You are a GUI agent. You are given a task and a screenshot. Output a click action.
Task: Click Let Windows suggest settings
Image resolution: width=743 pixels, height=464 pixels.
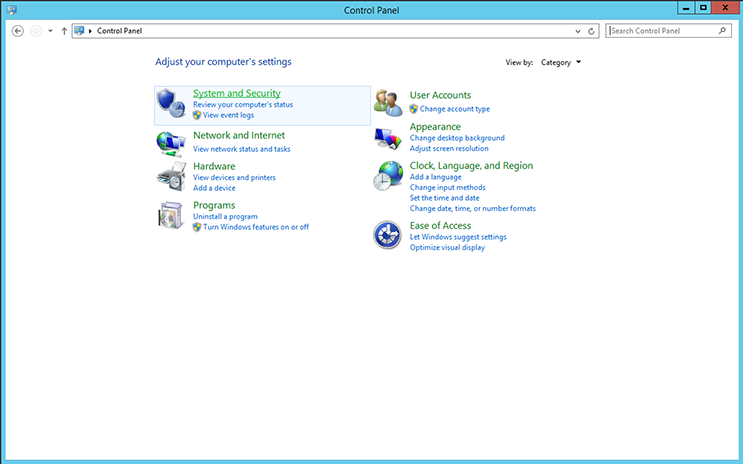point(458,237)
